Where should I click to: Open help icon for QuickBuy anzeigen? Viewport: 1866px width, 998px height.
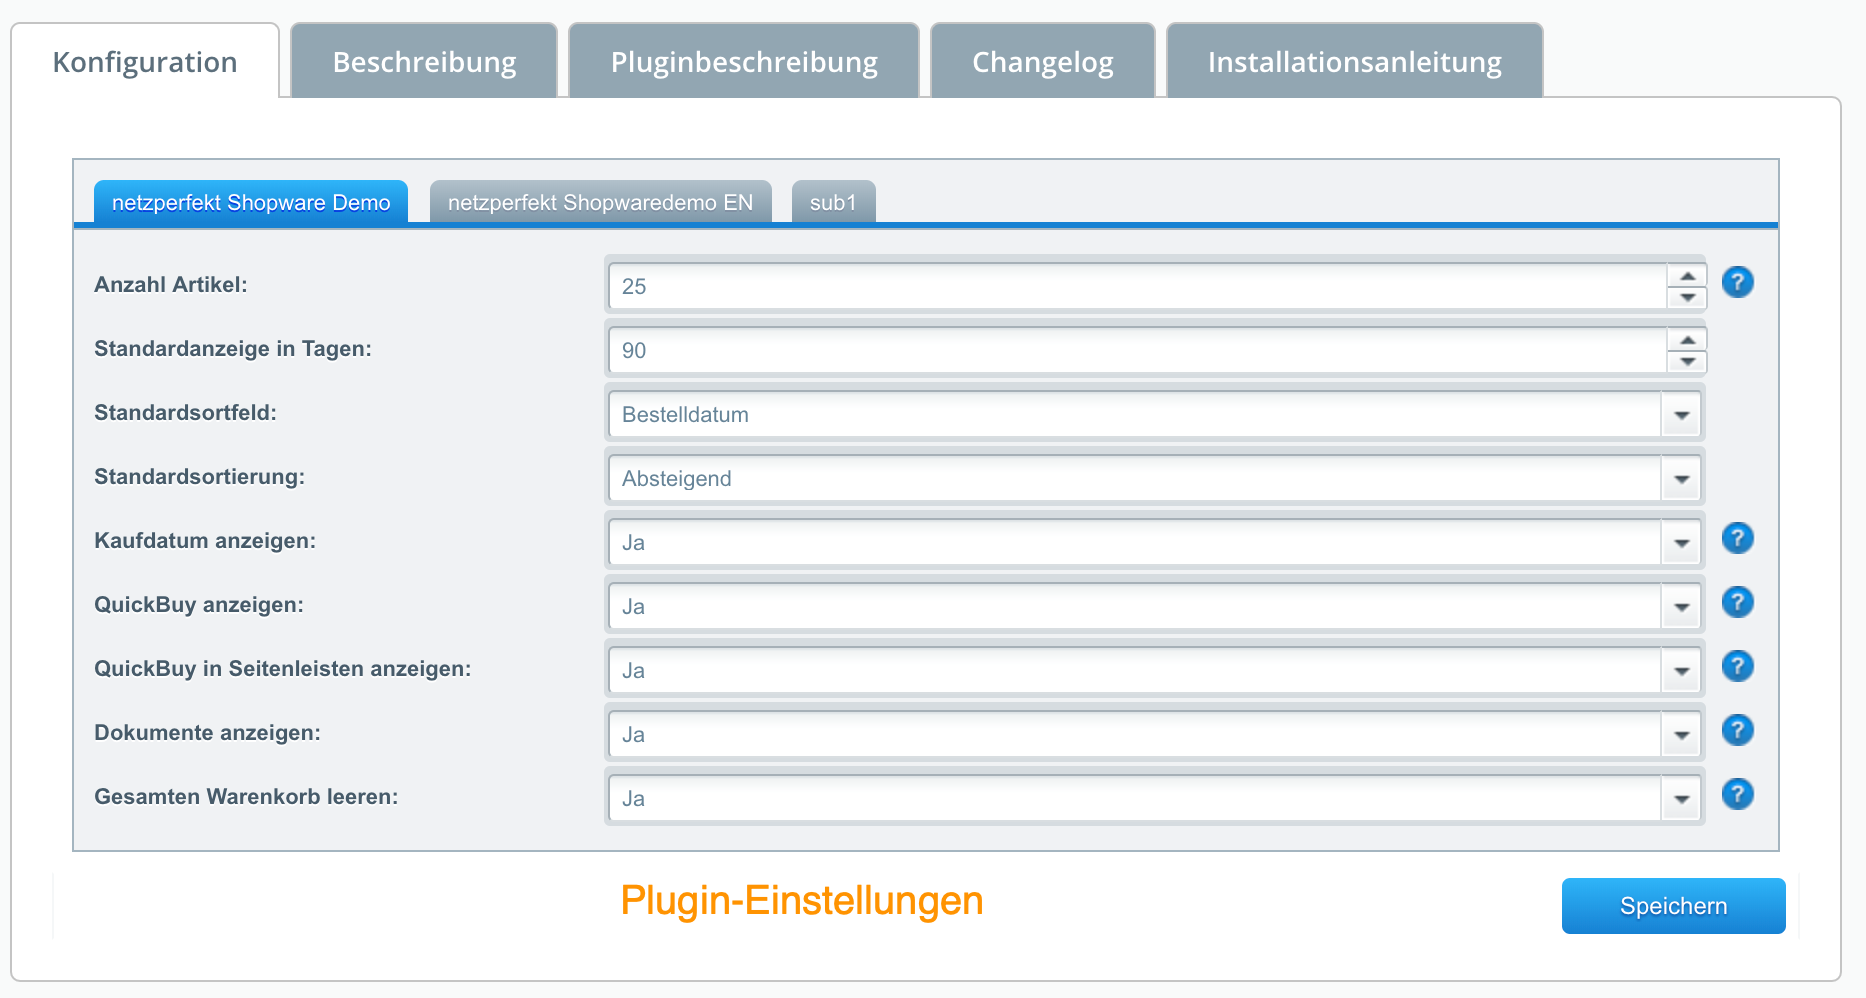pos(1737,602)
